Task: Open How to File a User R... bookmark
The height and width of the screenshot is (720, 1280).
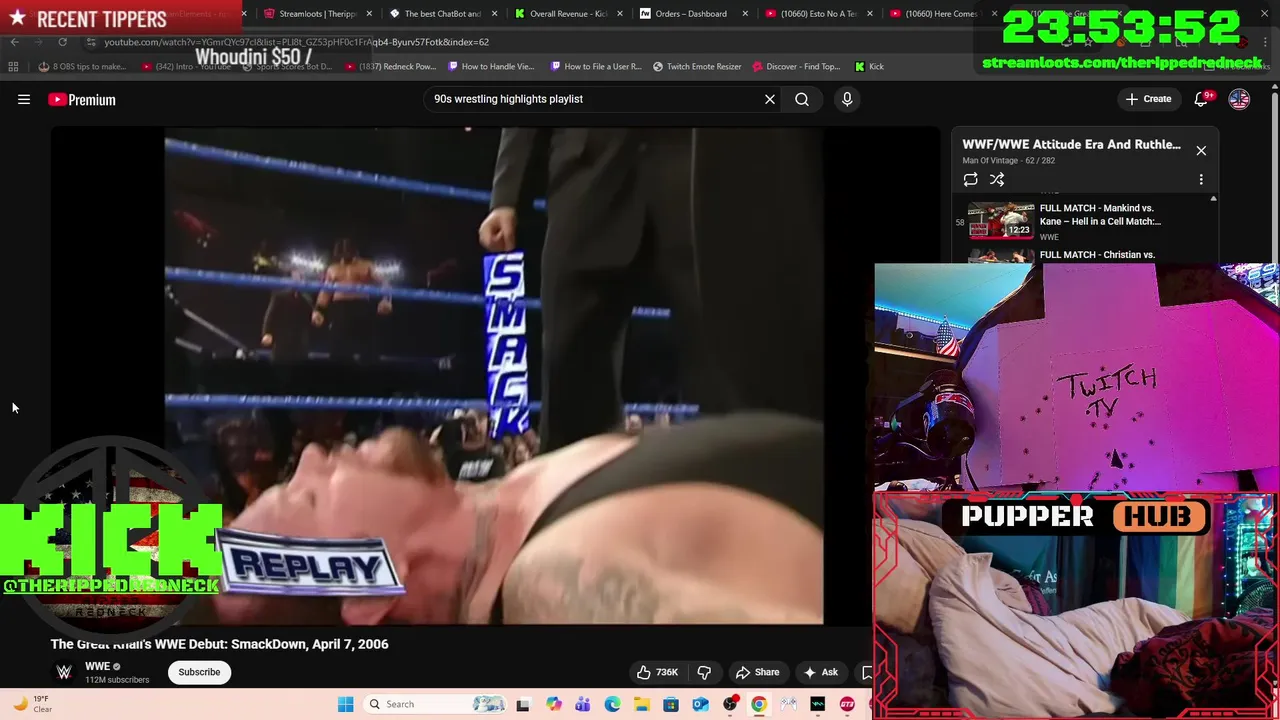Action: [595, 67]
